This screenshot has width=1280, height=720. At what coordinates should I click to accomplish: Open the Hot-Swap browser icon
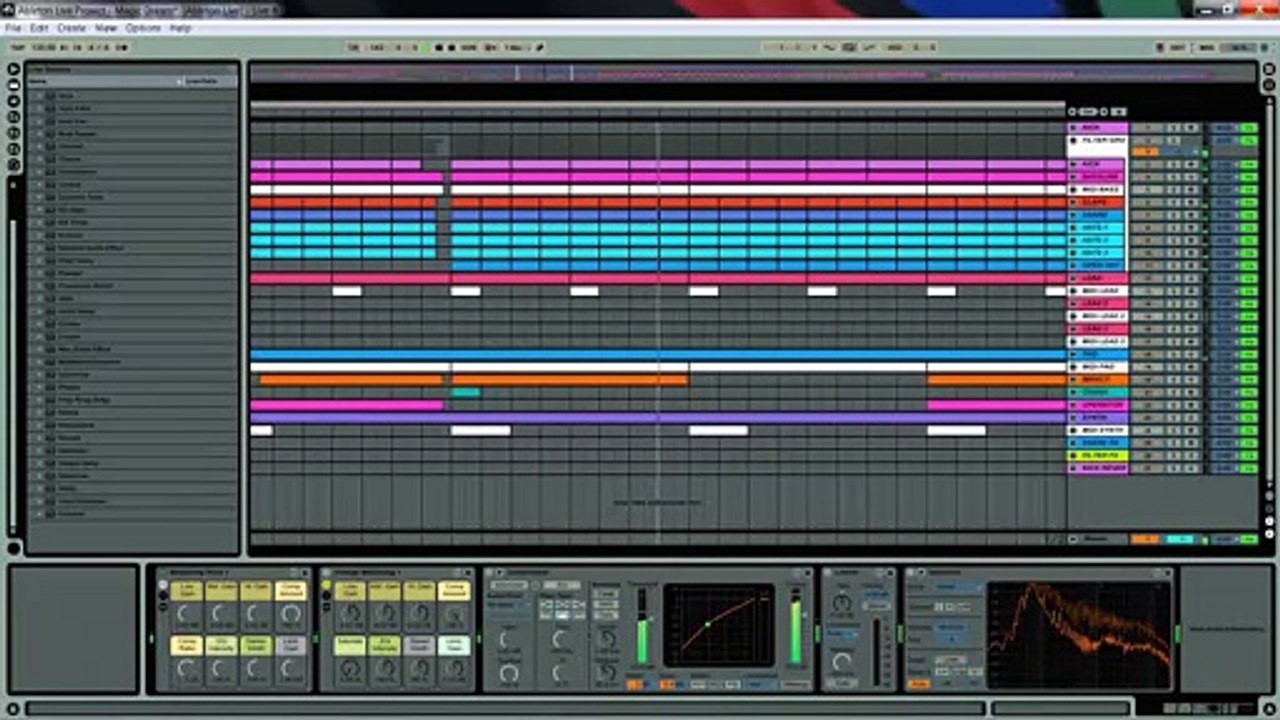14,165
